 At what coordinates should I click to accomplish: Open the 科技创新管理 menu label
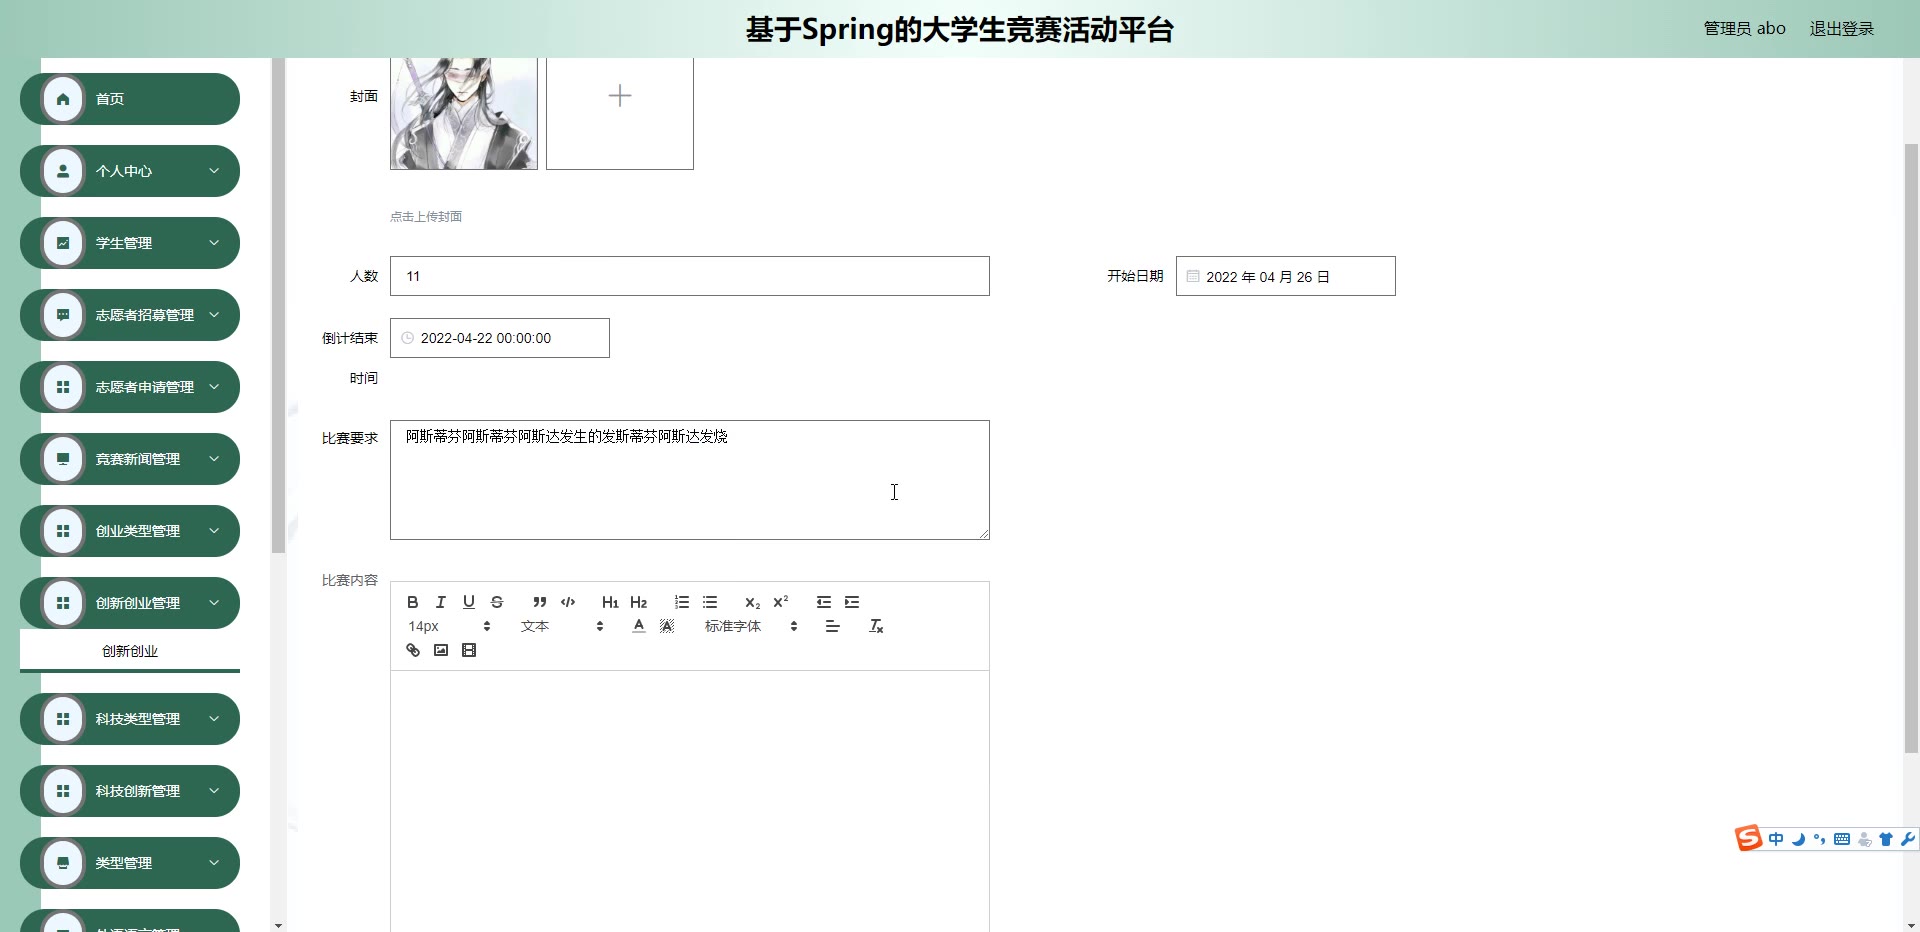(138, 791)
